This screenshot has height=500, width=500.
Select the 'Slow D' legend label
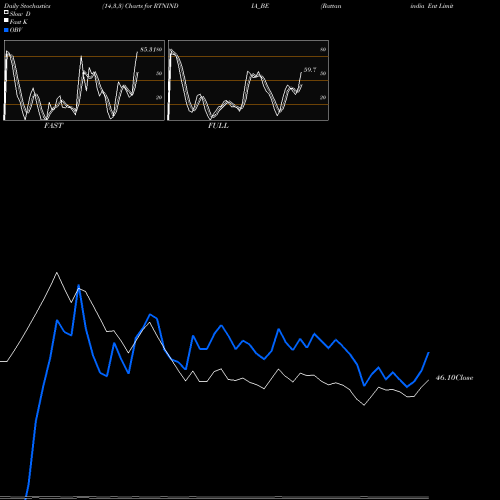click(x=20, y=14)
